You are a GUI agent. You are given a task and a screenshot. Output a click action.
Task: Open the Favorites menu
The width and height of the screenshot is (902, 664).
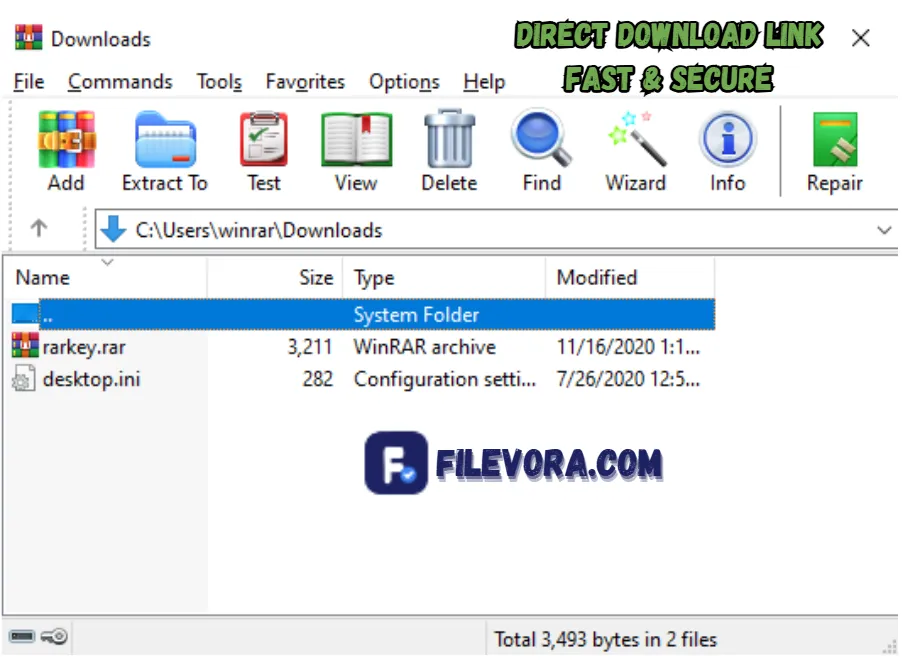[x=305, y=82]
